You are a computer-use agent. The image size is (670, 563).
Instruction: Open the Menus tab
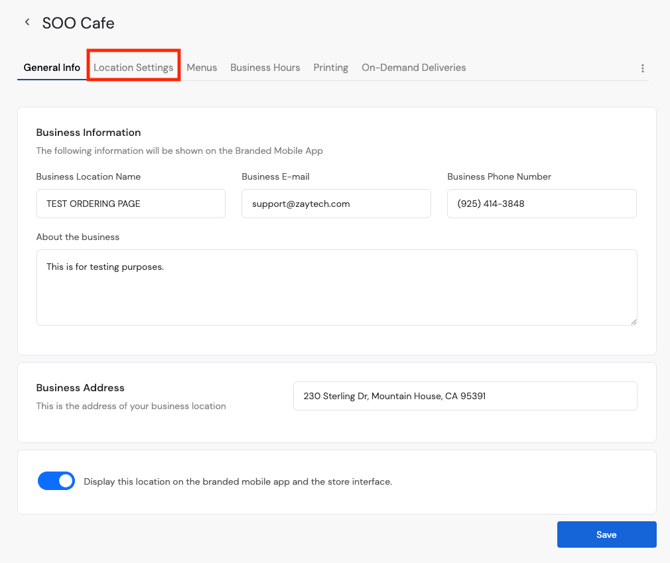[x=202, y=67]
